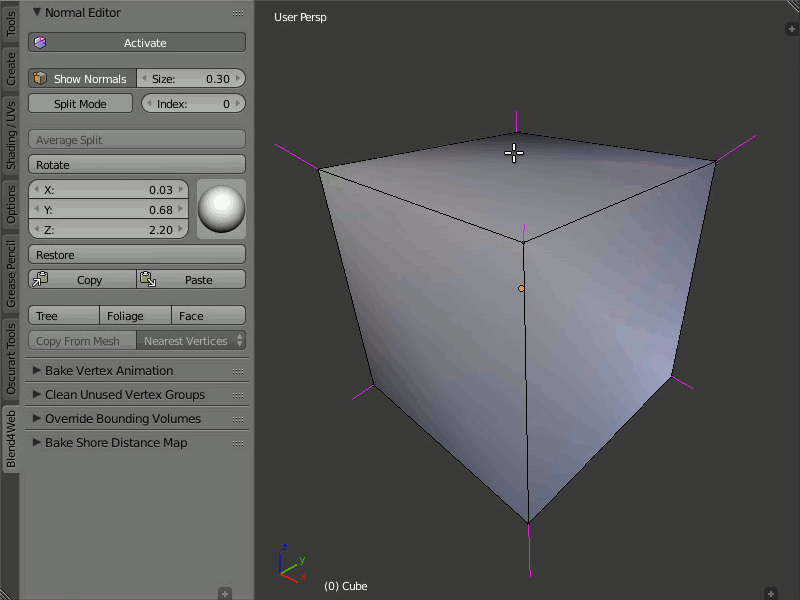This screenshot has width=800, height=600.
Task: Click the XYZ axis gizmo in viewport corner
Action: pyautogui.click(x=289, y=566)
